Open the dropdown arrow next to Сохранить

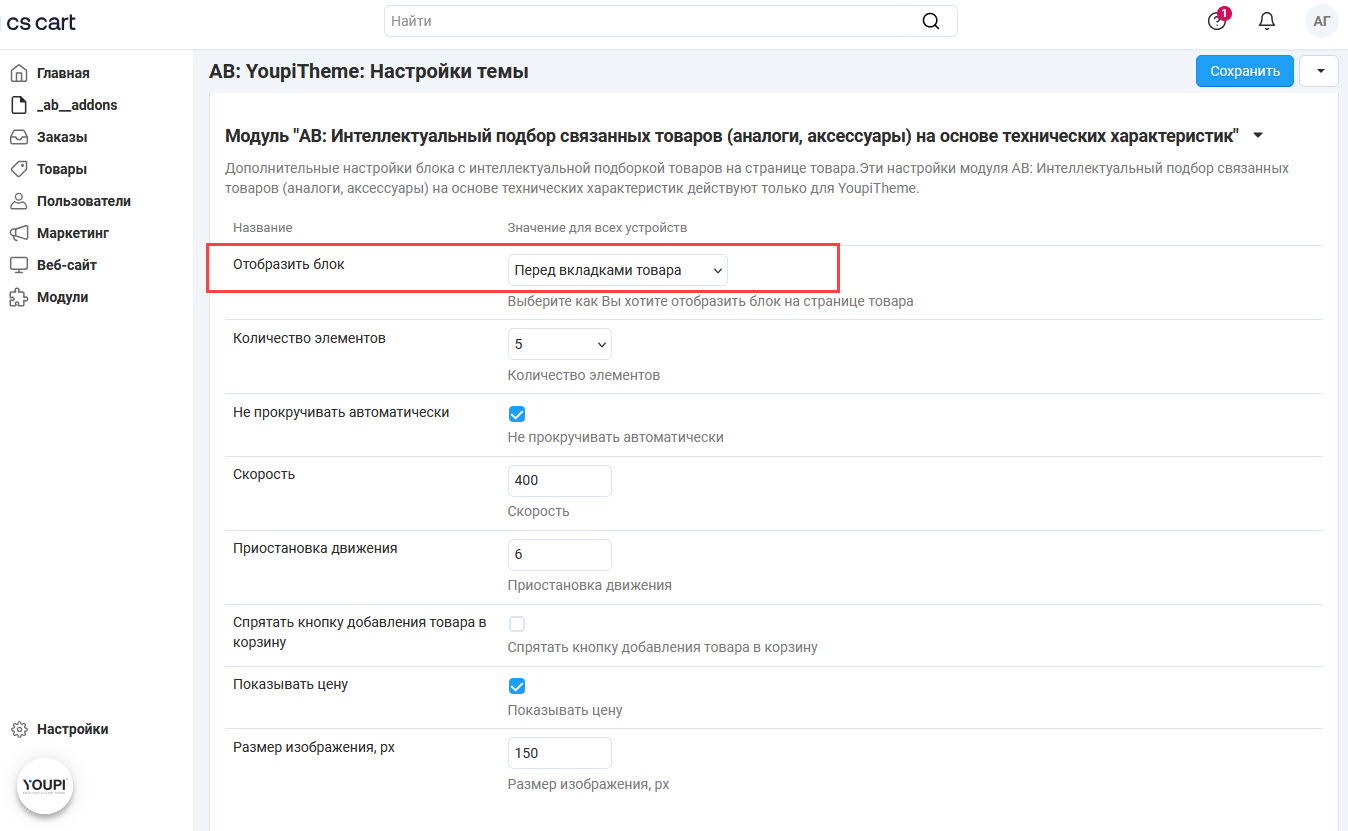pos(1319,71)
